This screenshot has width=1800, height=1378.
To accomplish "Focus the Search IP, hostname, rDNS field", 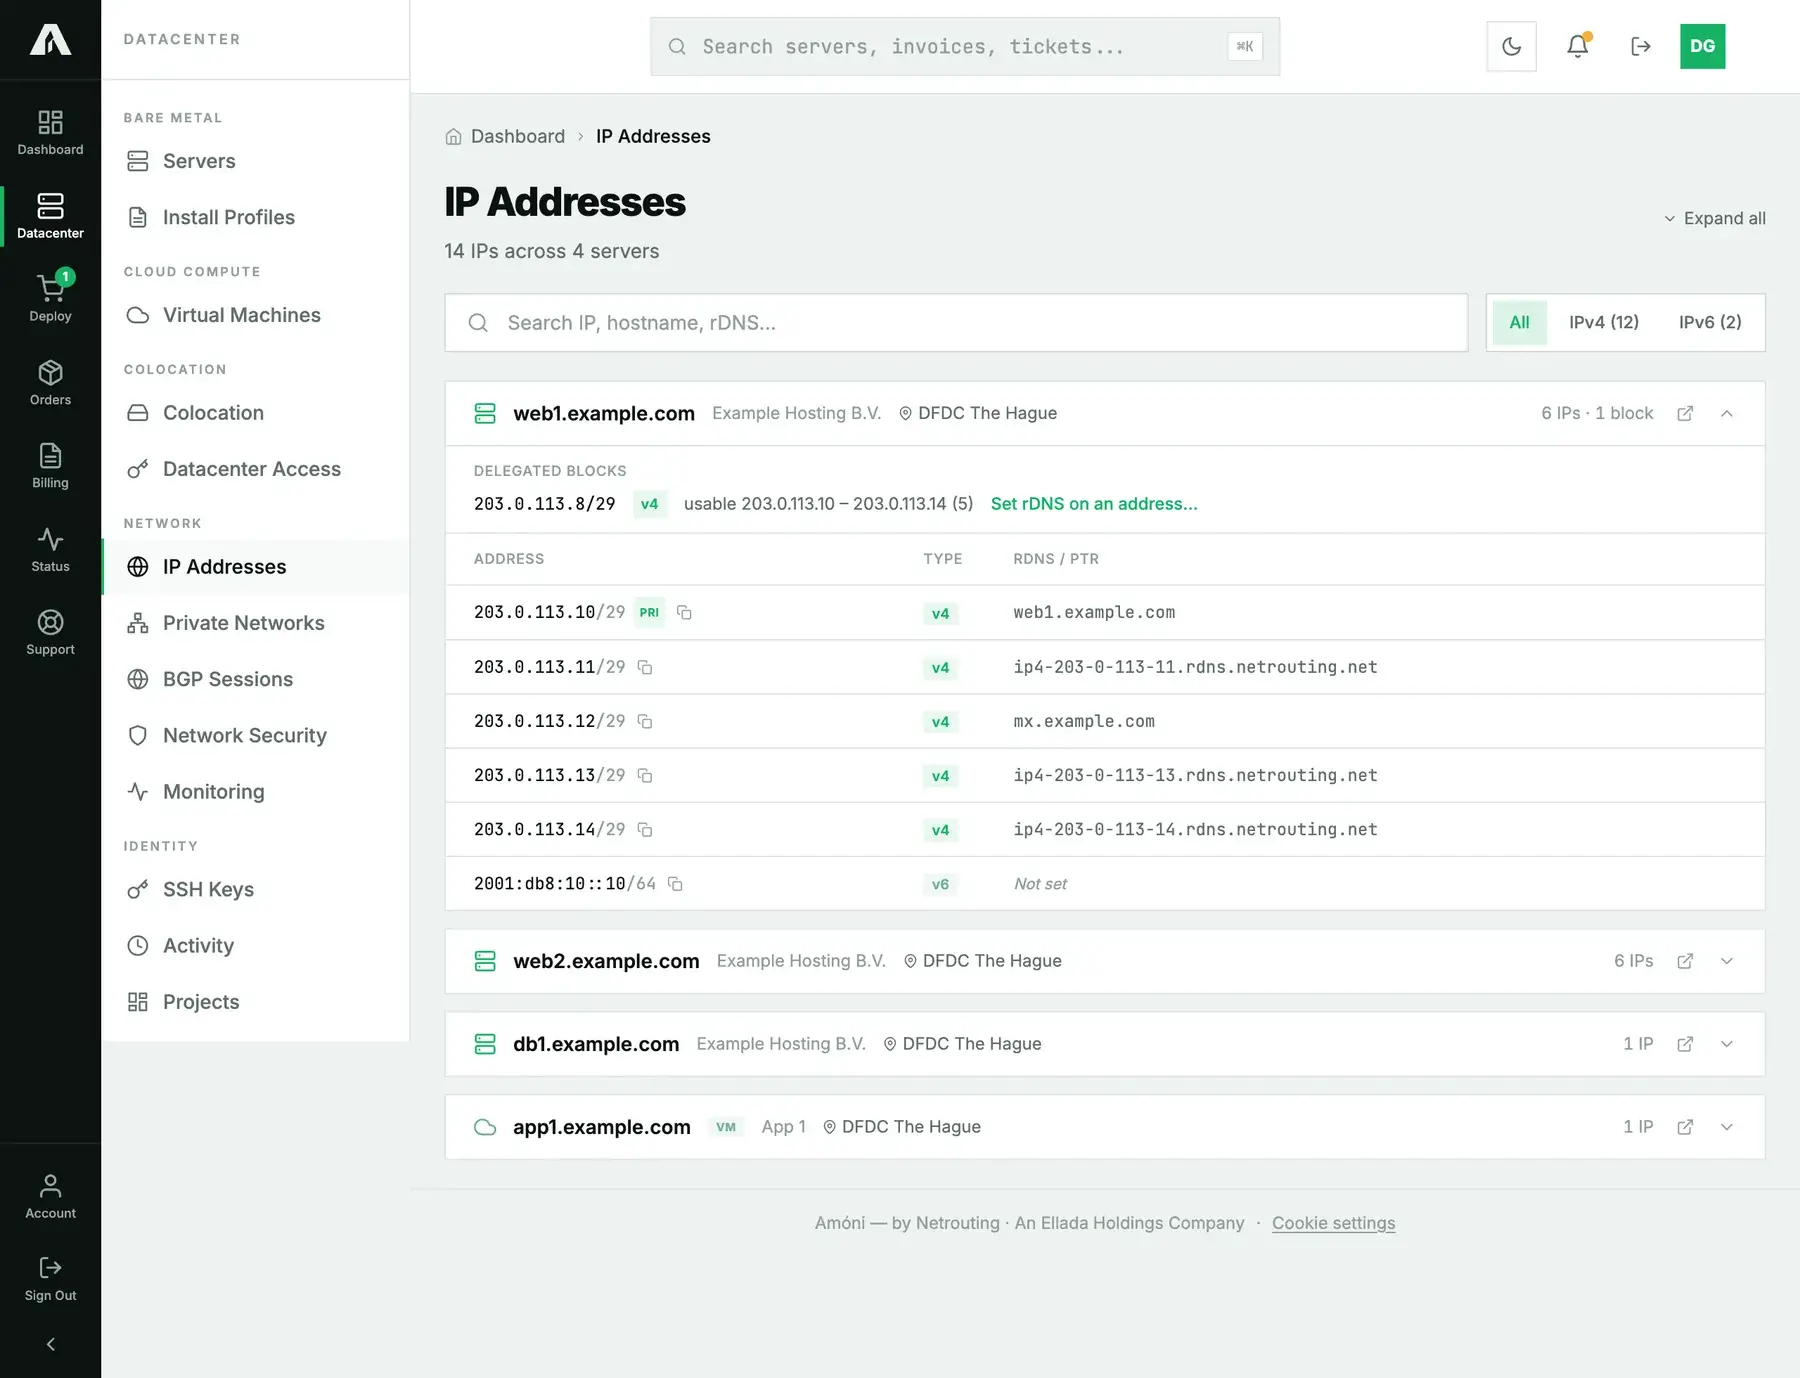I will click(x=956, y=322).
